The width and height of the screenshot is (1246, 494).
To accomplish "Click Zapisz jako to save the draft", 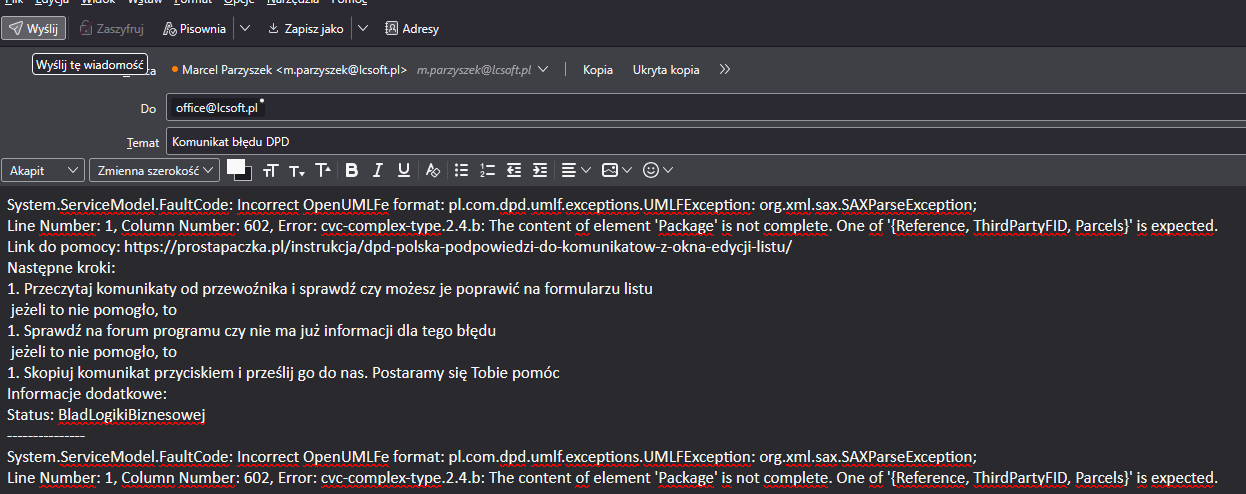I will pyautogui.click(x=305, y=29).
